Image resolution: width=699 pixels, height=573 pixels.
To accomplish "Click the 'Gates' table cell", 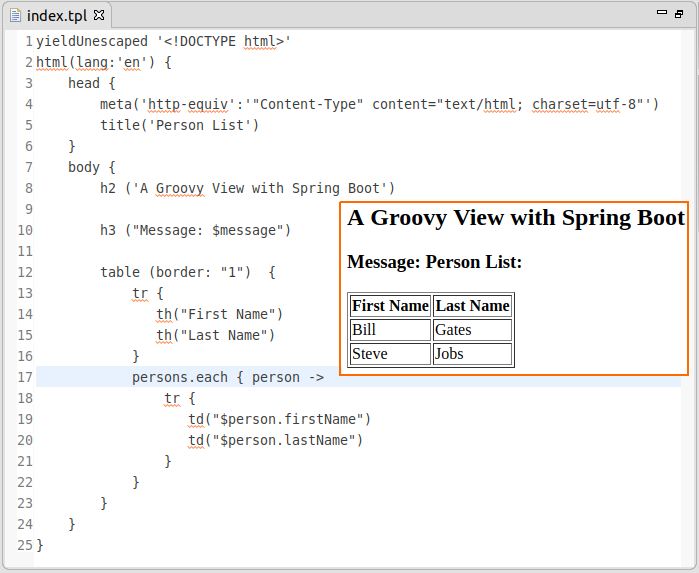I will click(472, 330).
